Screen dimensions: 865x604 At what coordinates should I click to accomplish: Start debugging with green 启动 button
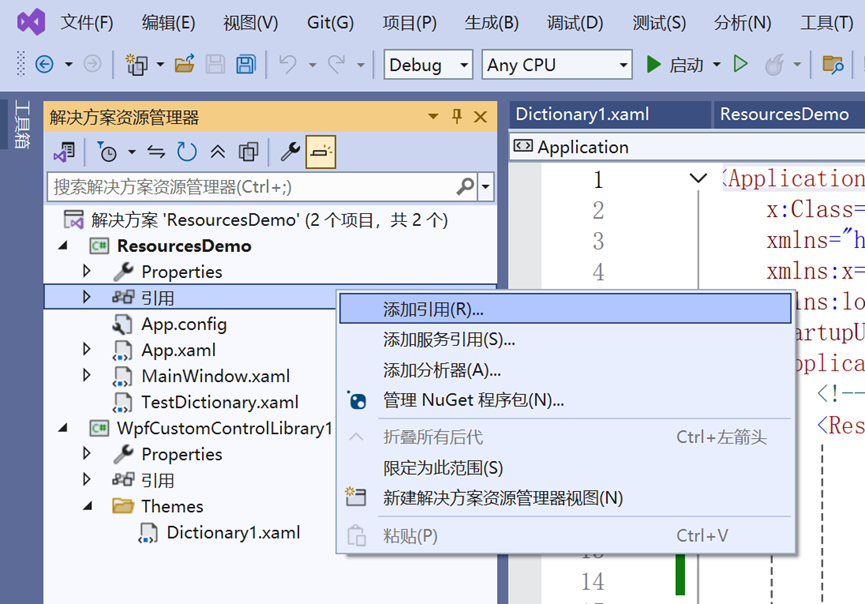pyautogui.click(x=674, y=65)
